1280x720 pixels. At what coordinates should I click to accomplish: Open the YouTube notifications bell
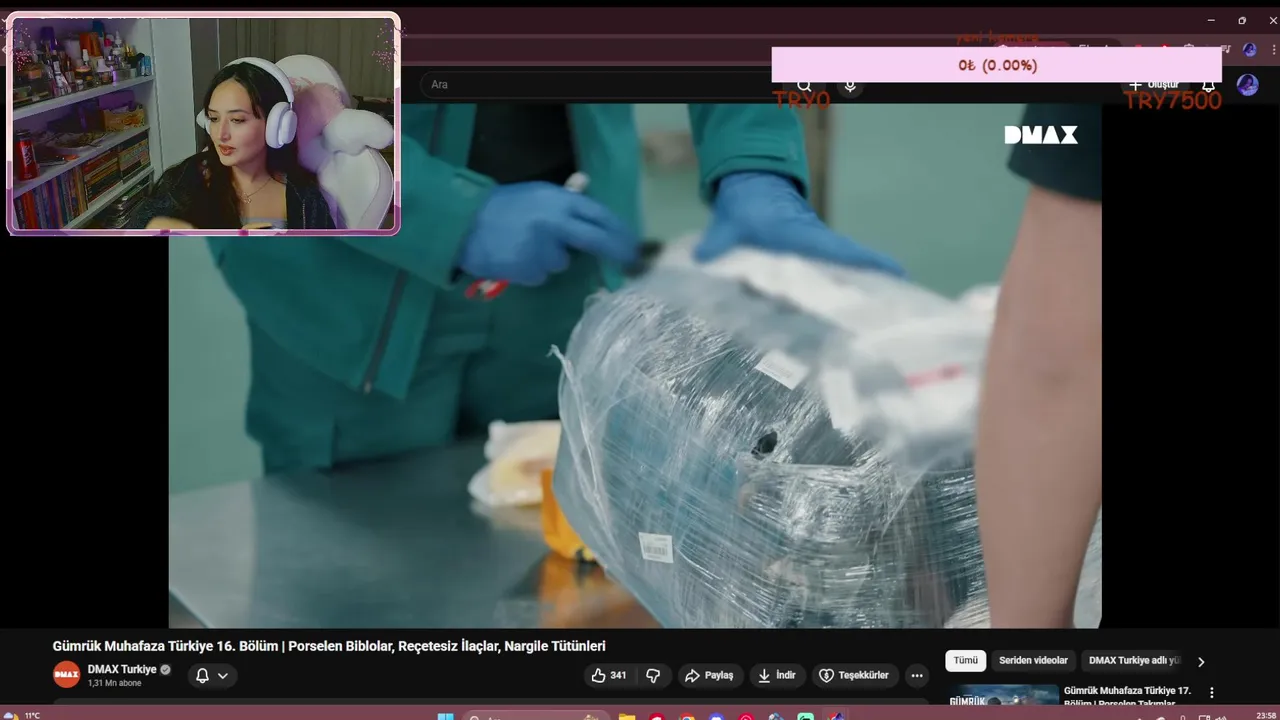(x=1208, y=85)
